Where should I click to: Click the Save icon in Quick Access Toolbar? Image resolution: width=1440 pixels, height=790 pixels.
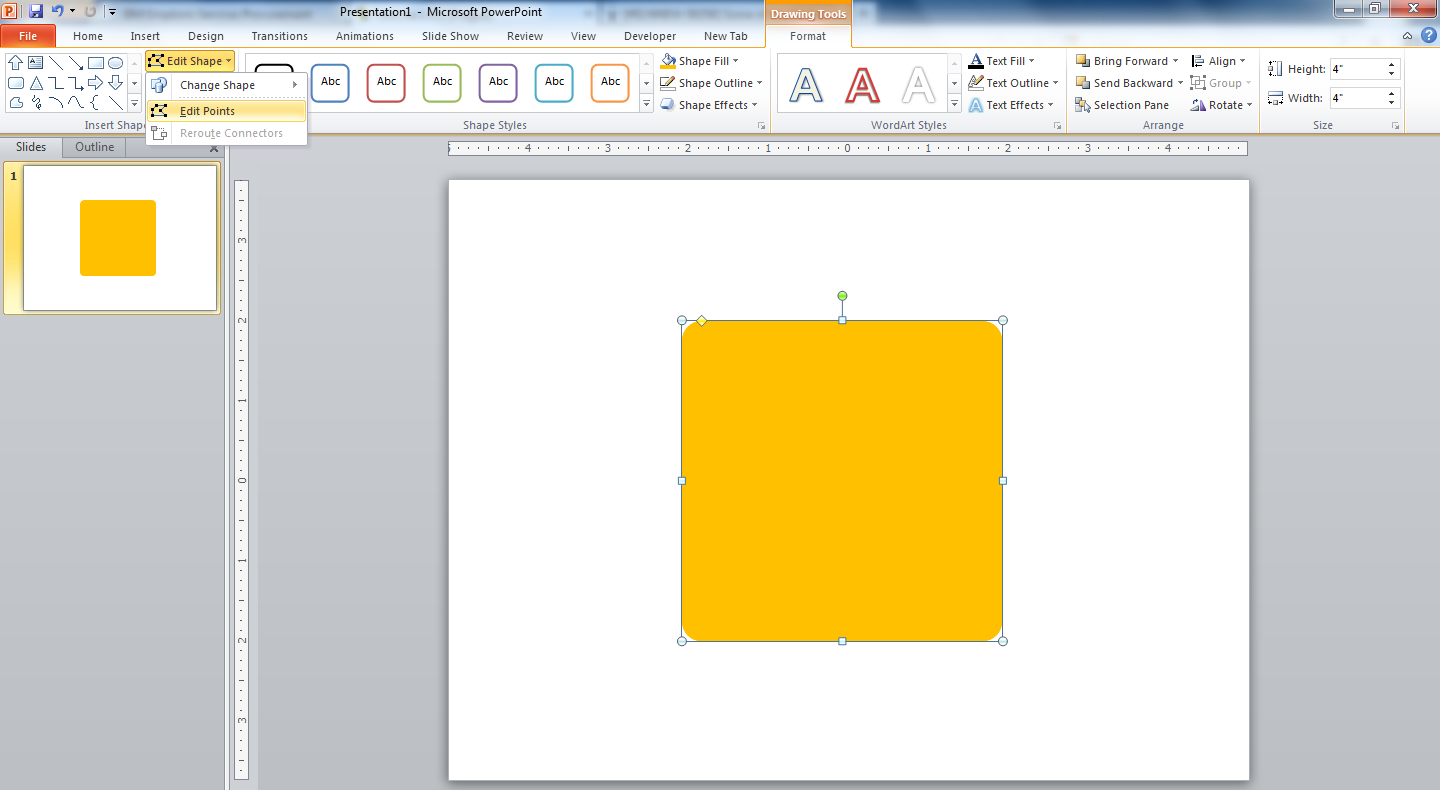(x=36, y=12)
